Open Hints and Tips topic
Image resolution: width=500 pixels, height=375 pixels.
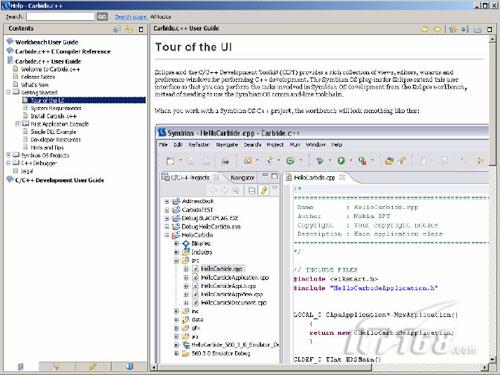tap(47, 147)
